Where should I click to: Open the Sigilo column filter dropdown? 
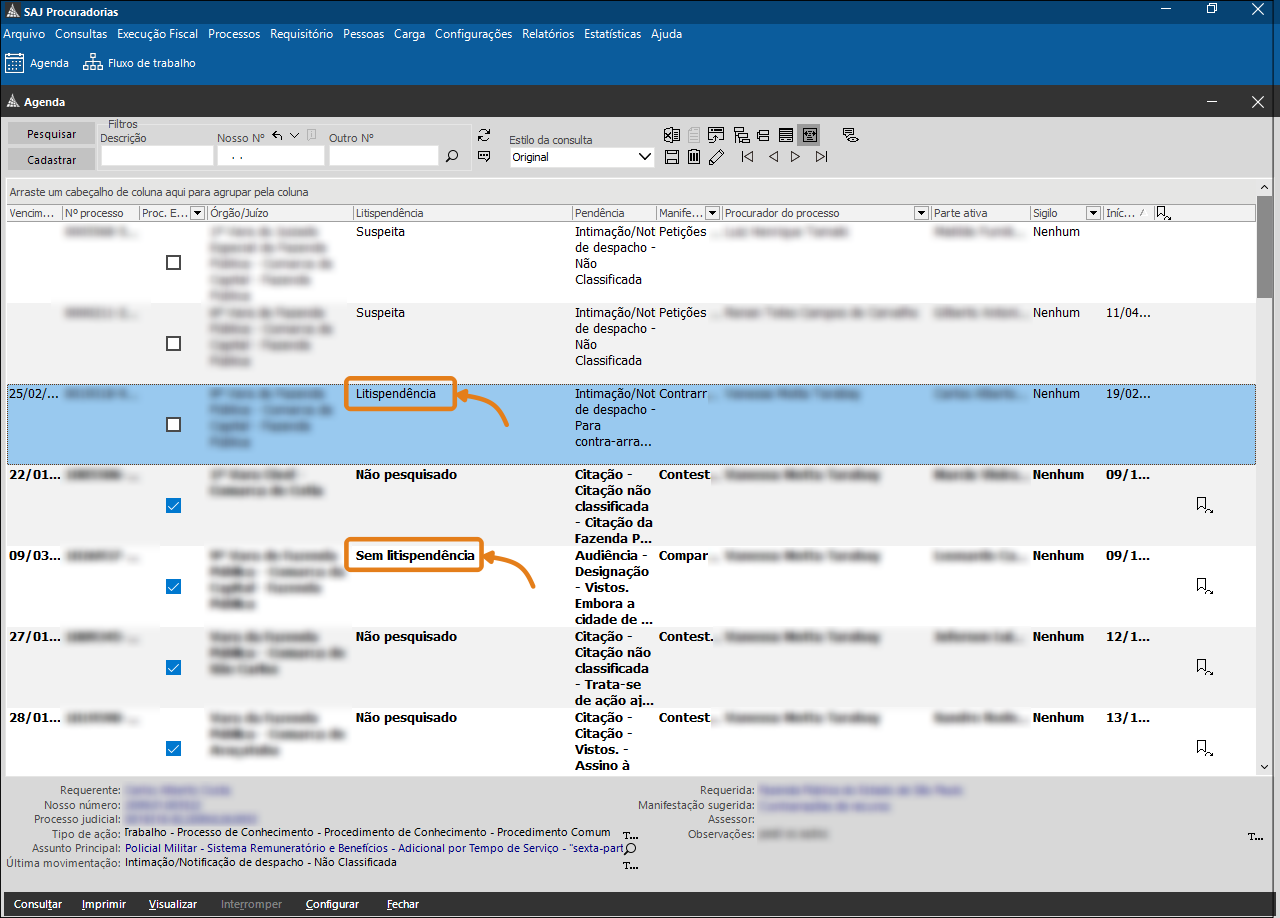pos(1093,213)
